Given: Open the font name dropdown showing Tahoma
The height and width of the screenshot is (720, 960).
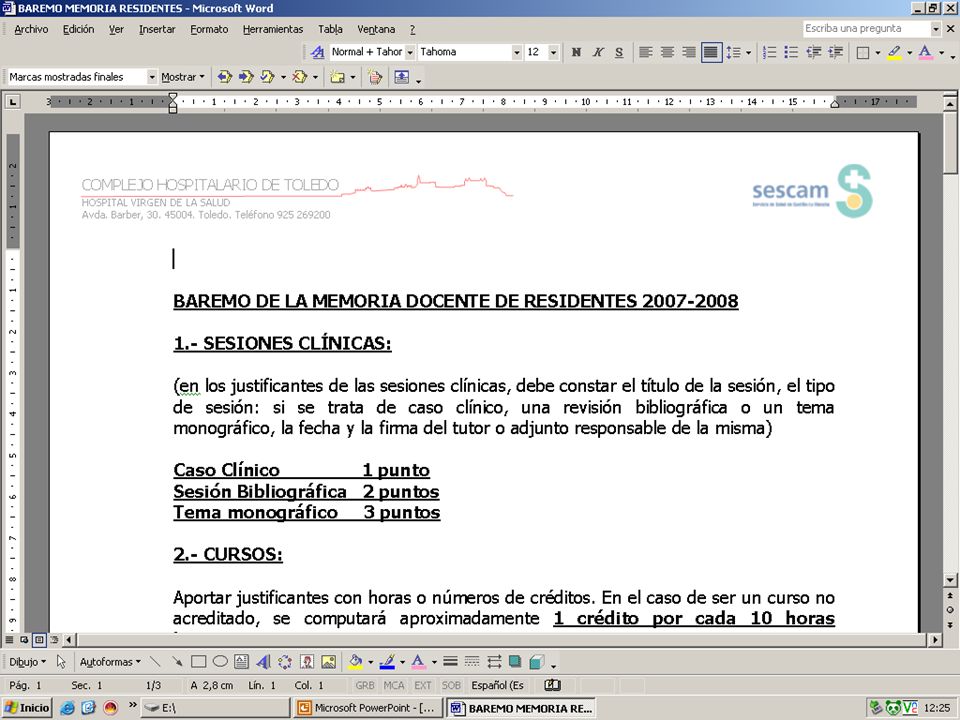Looking at the screenshot, I should click(516, 53).
